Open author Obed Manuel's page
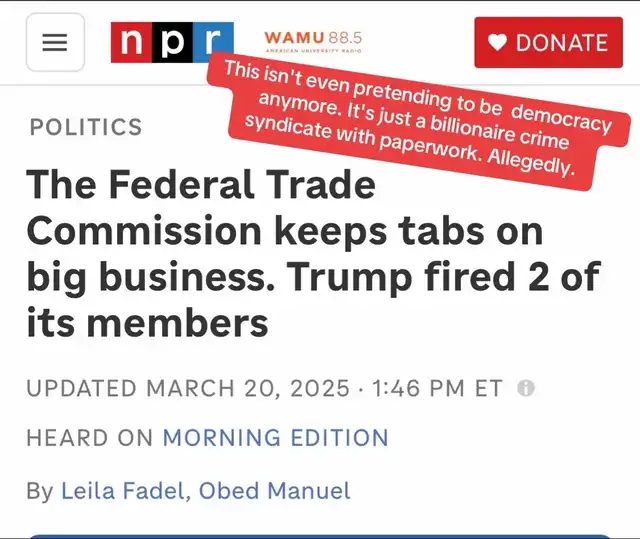Viewport: 640px width, 539px height. 274,490
